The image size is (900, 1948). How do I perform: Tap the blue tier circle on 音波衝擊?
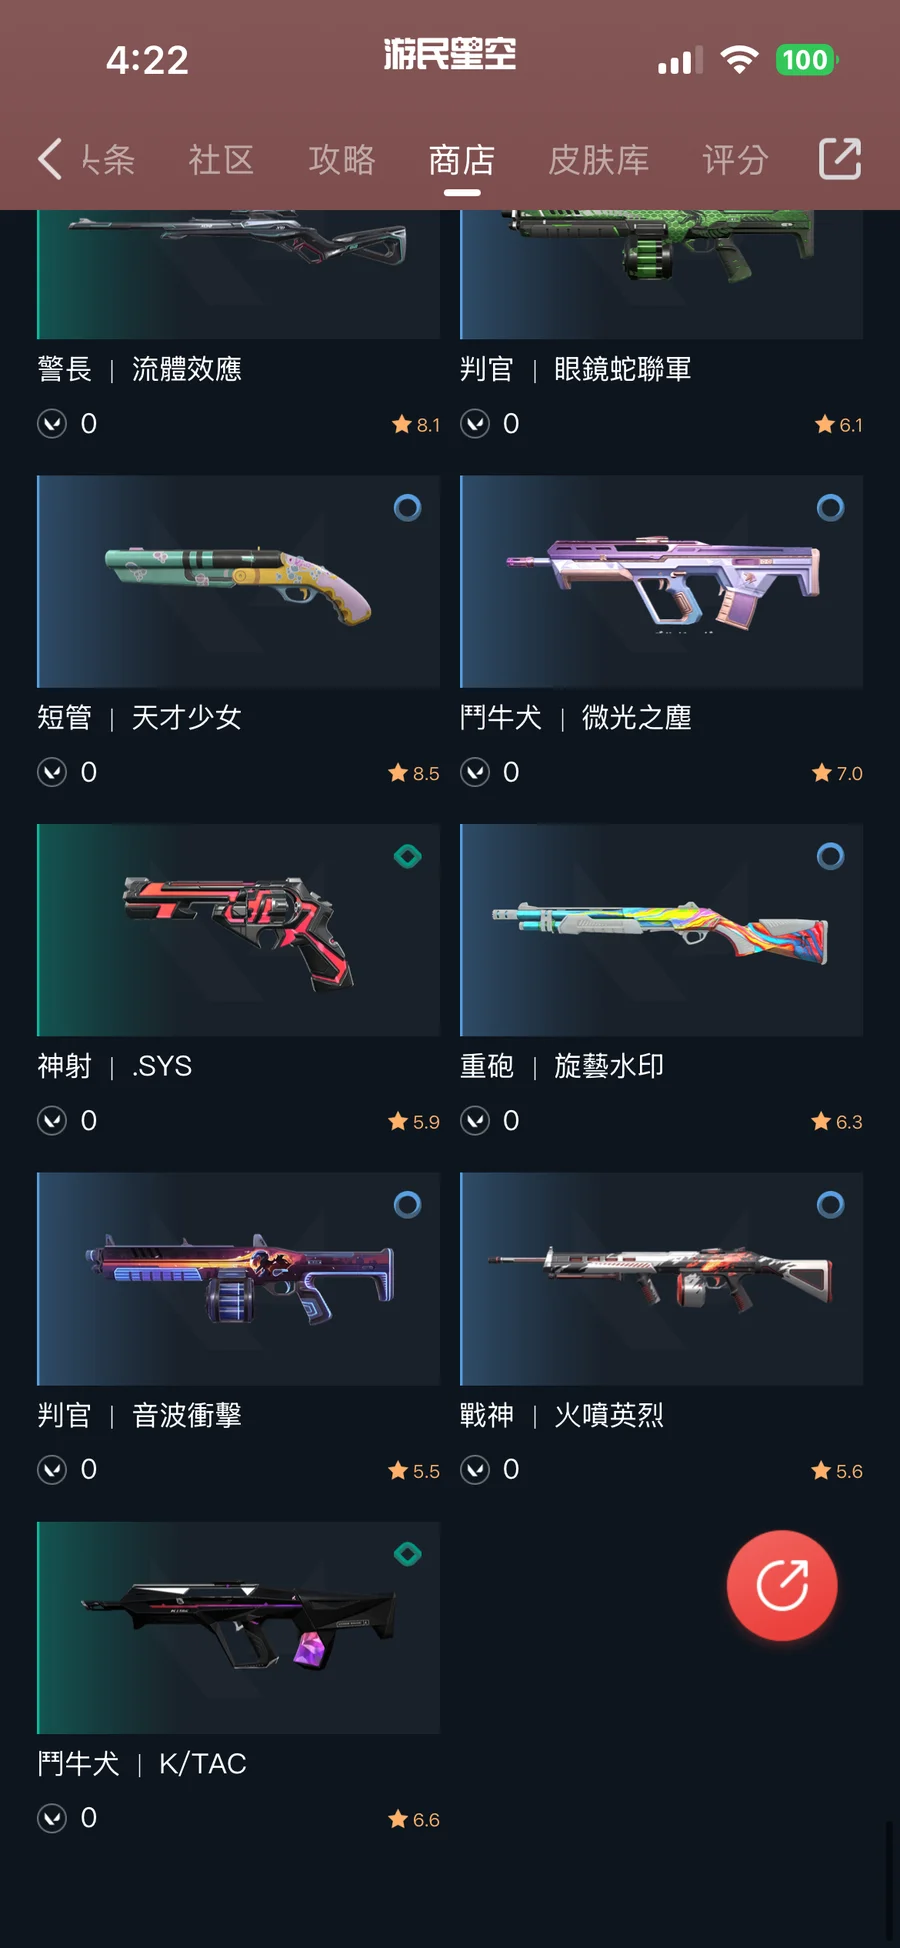point(407,1205)
